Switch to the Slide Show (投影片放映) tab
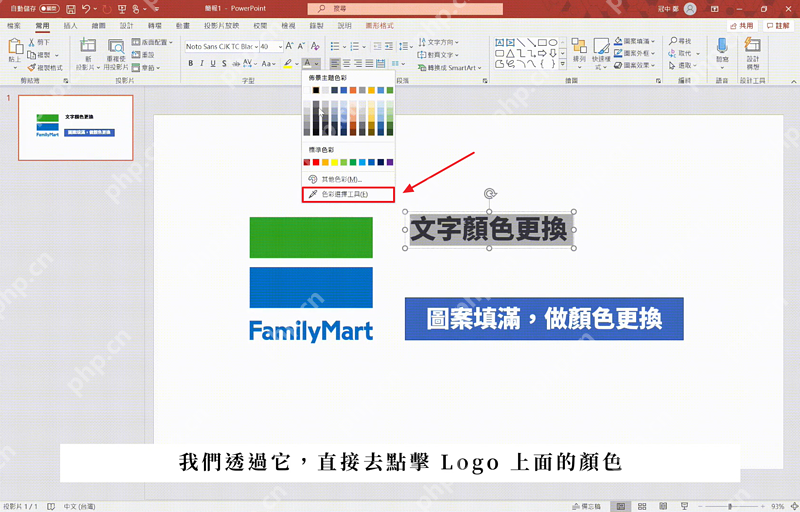 click(x=221, y=25)
